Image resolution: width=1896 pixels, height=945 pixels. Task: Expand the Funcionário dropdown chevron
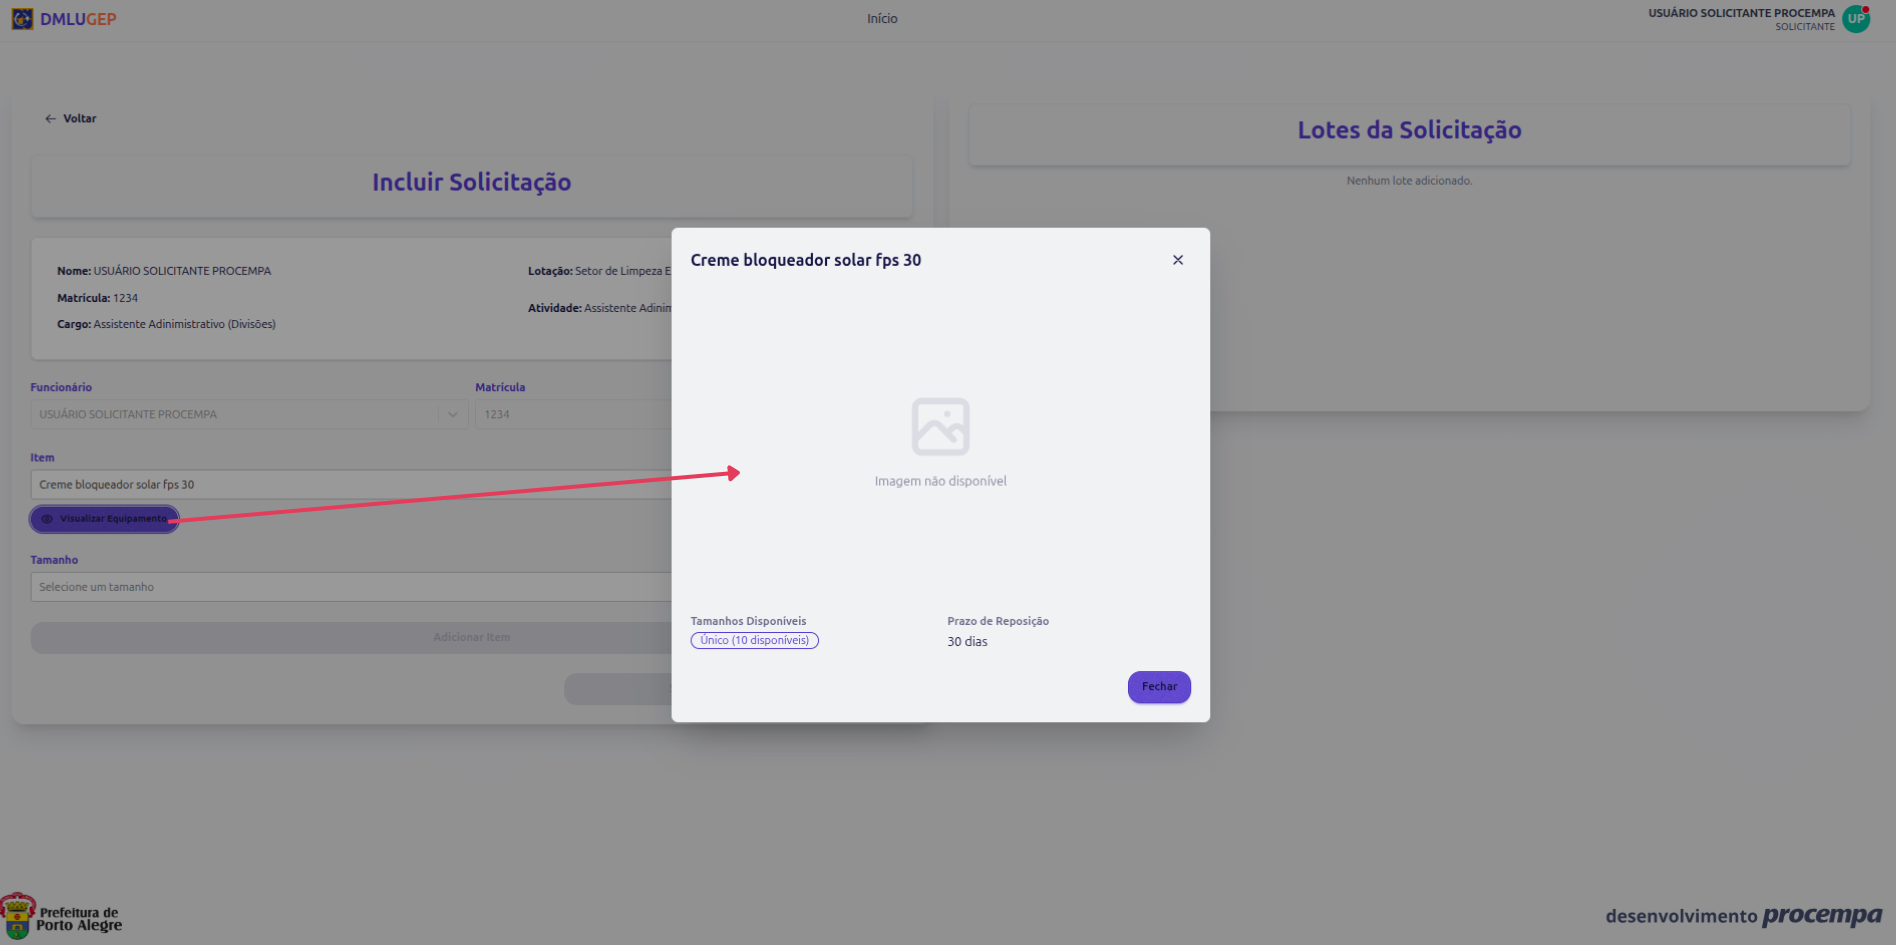[x=452, y=415]
